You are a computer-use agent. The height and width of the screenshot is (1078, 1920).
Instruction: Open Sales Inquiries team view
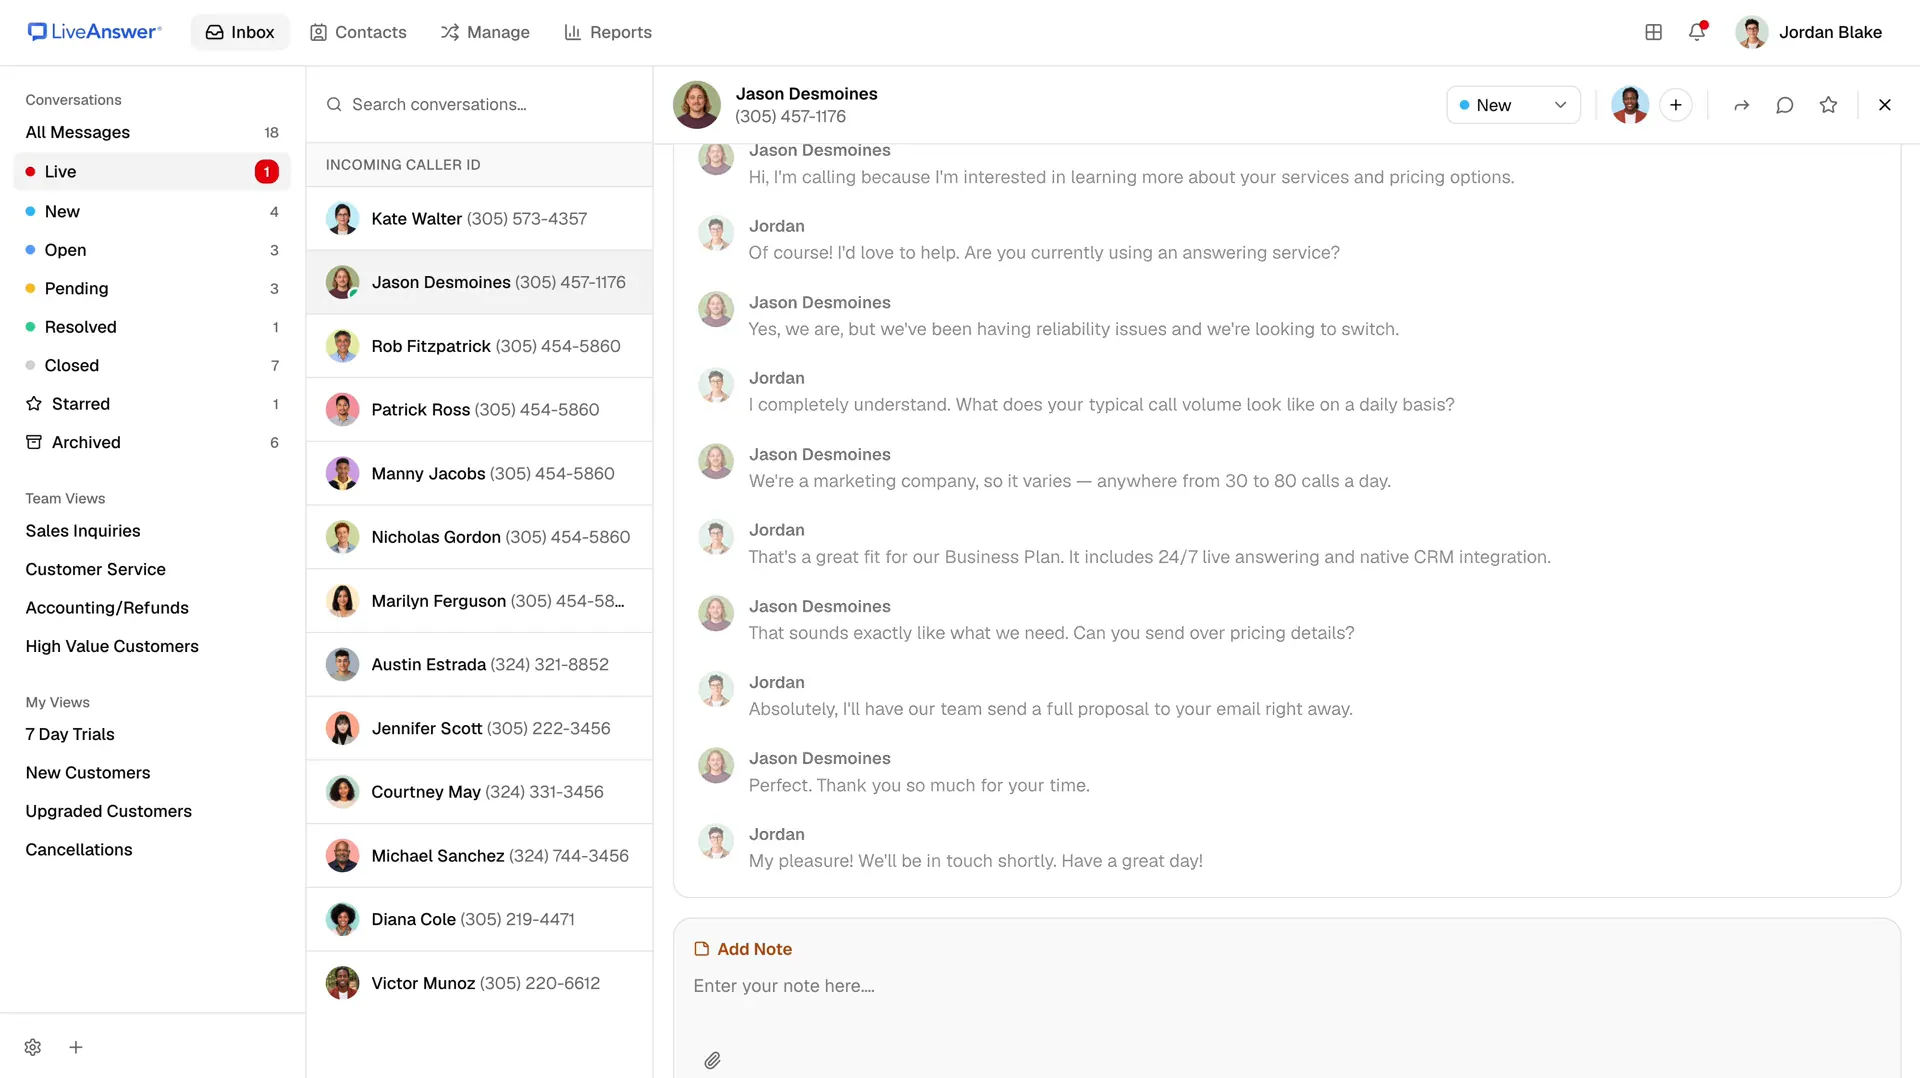click(x=83, y=531)
